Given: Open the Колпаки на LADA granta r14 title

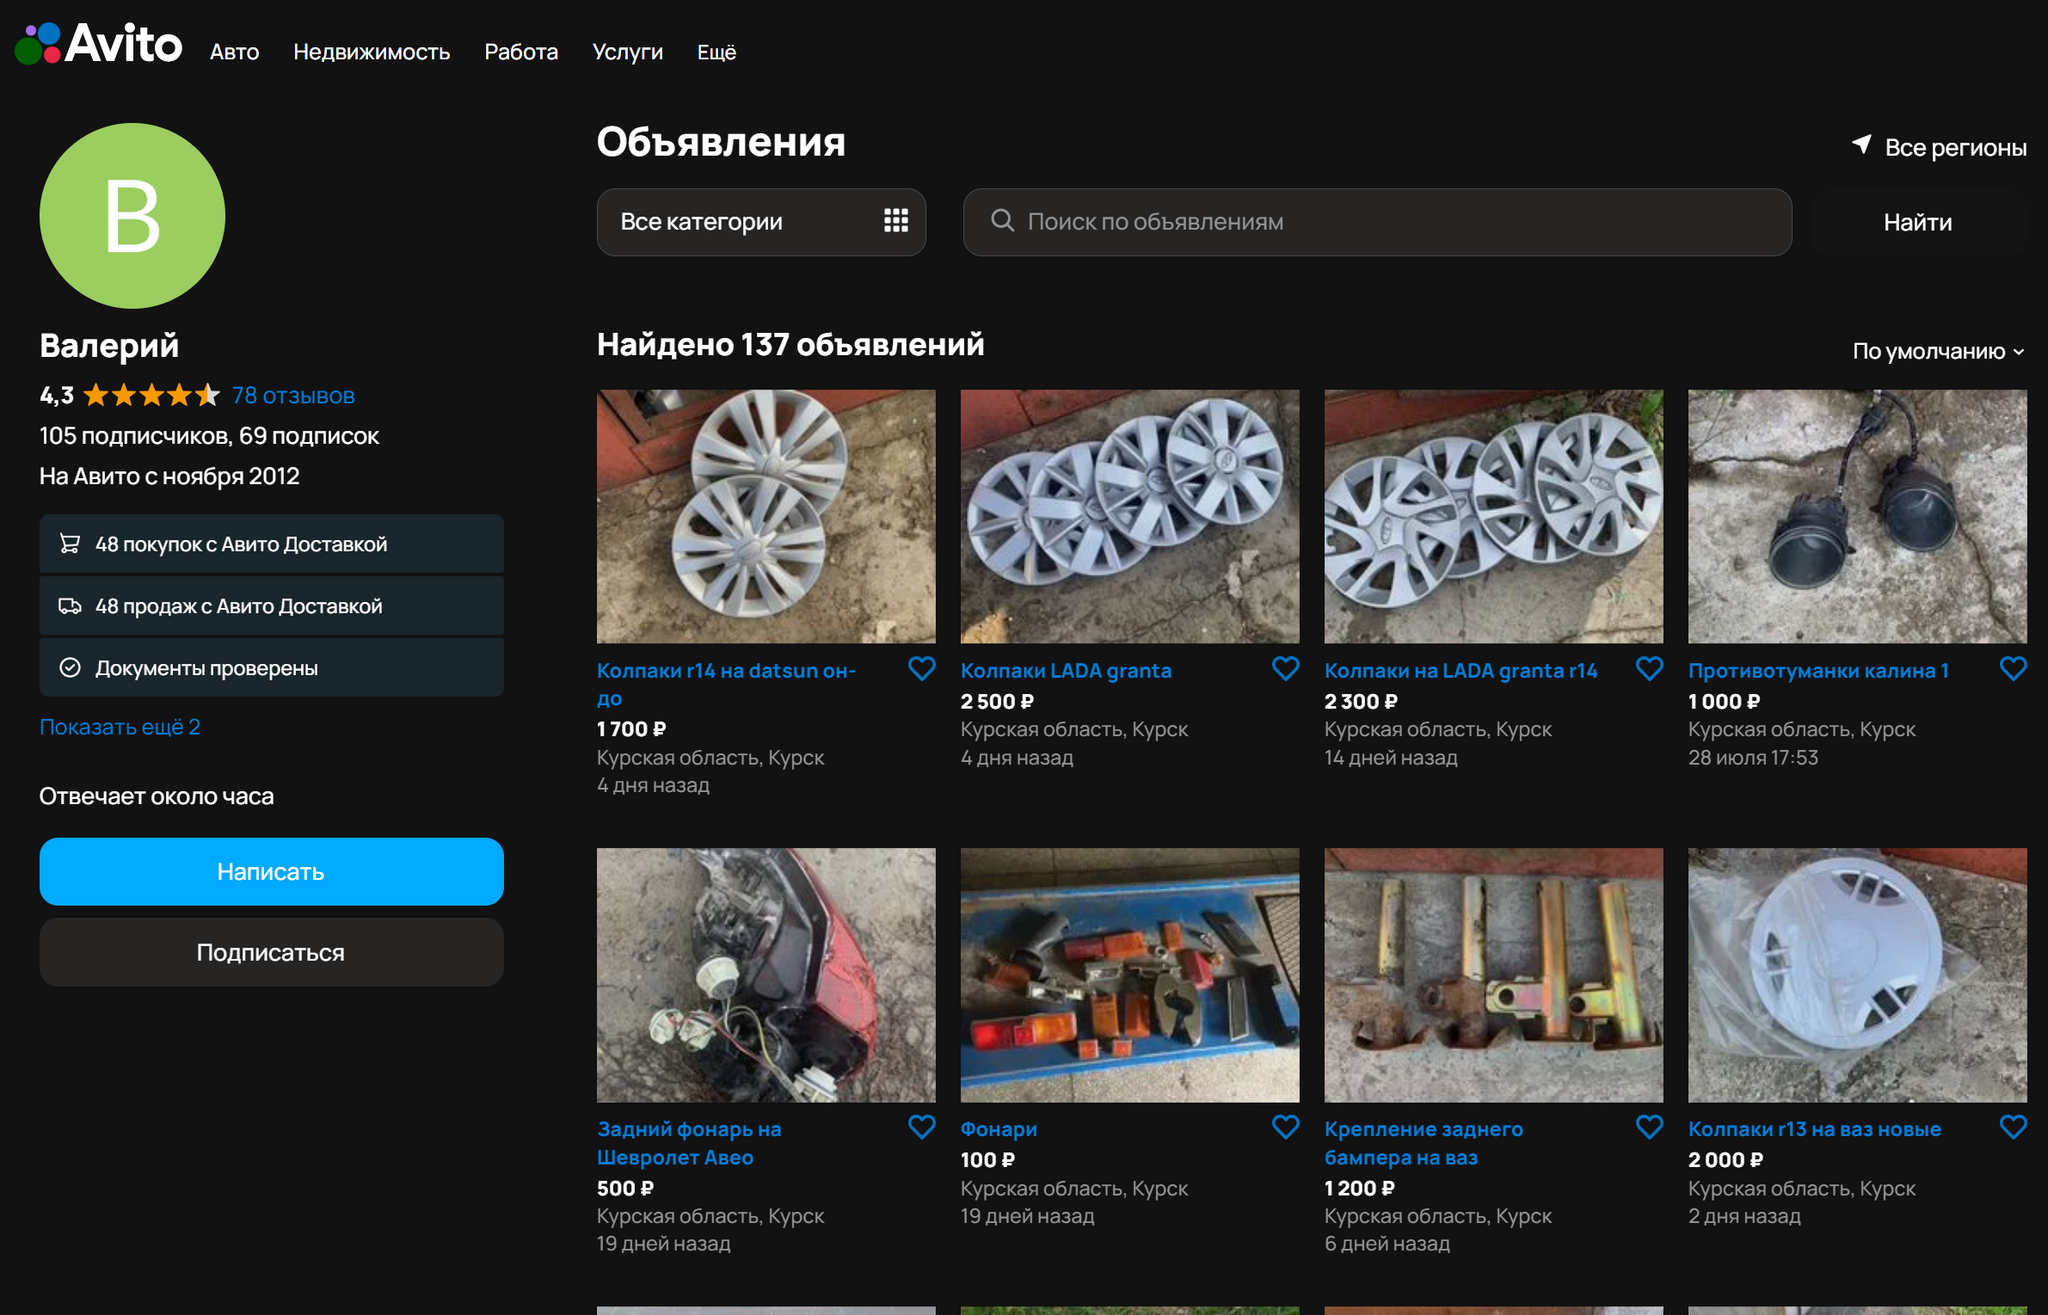Looking at the screenshot, I should point(1461,670).
